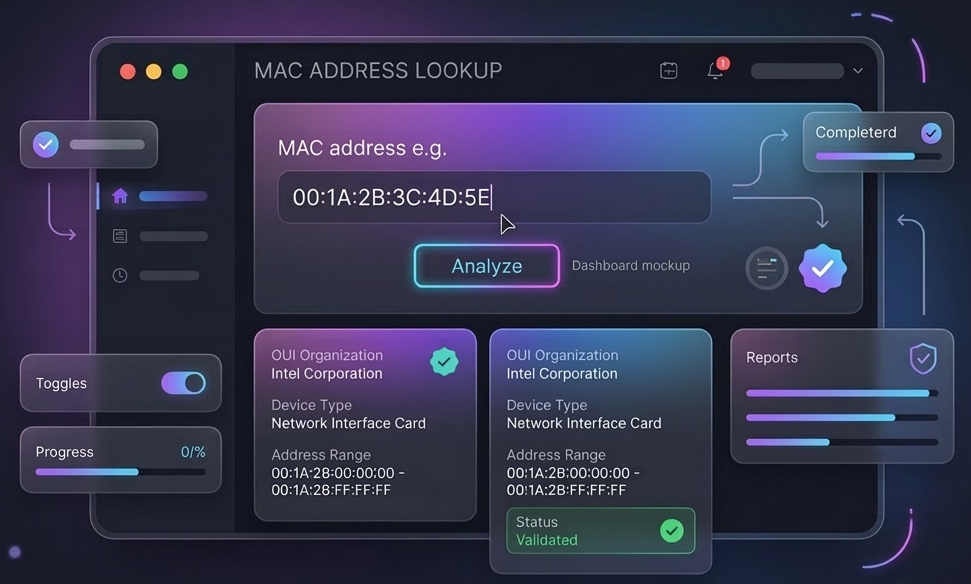The width and height of the screenshot is (971, 584).
Task: Click the Completerd progress bar
Action: click(878, 157)
